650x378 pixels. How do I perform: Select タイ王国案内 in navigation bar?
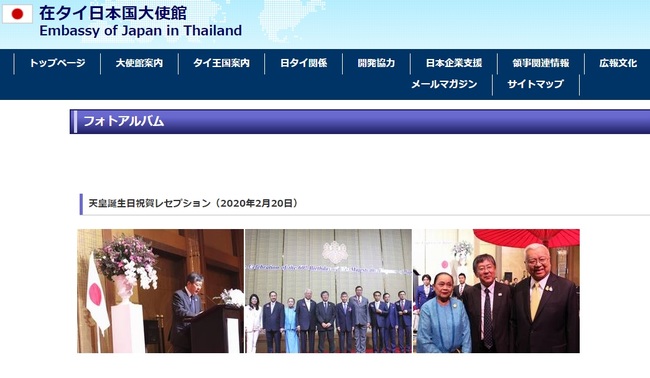[221, 63]
